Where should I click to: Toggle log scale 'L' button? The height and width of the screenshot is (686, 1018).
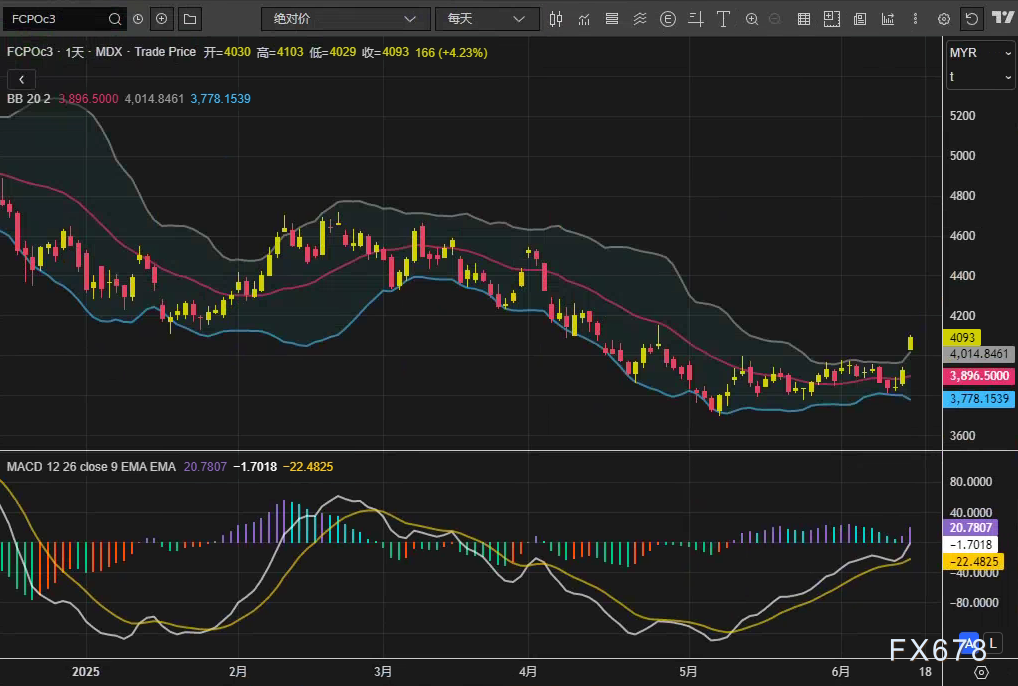(992, 642)
